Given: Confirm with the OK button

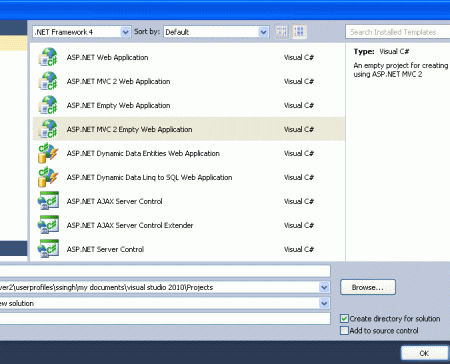Looking at the screenshot, I should [x=424, y=353].
